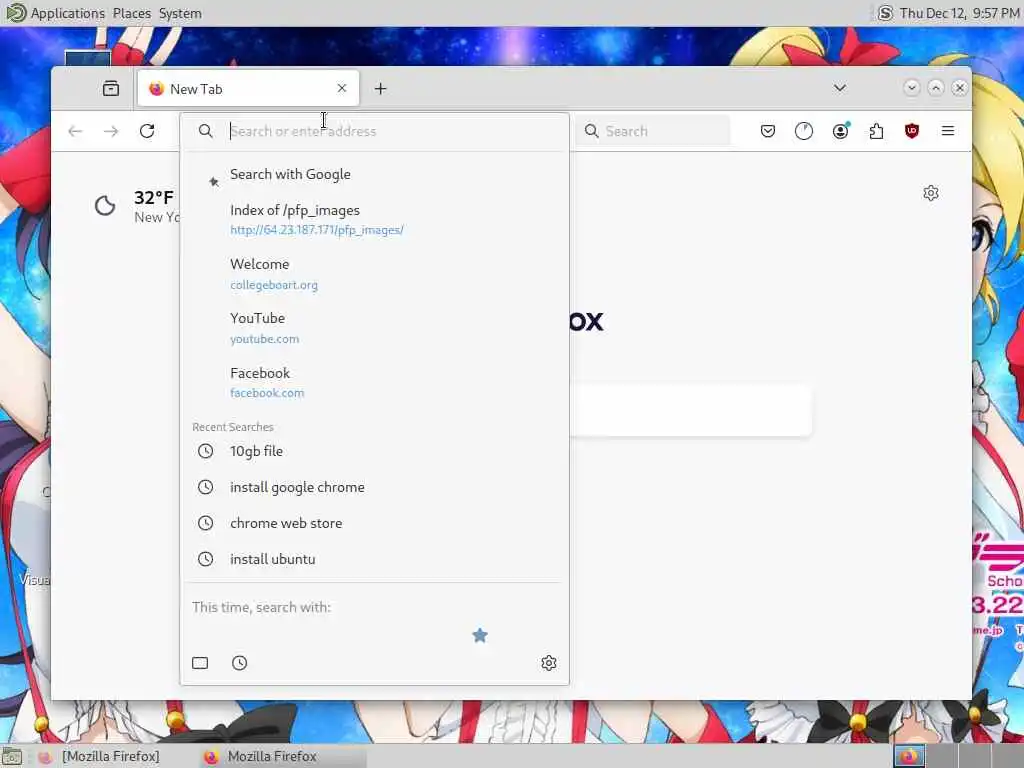Click the Search box beside the address bar

tap(653, 131)
